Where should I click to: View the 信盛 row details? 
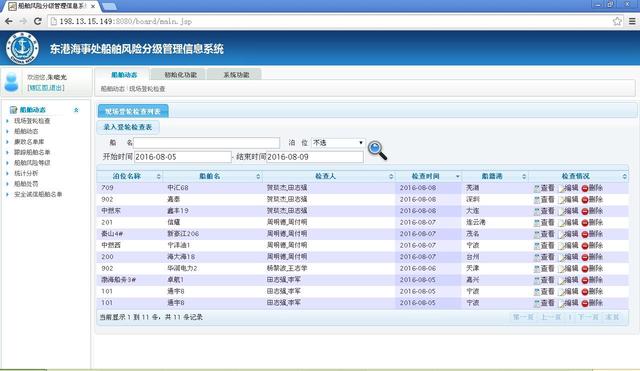[x=544, y=222]
